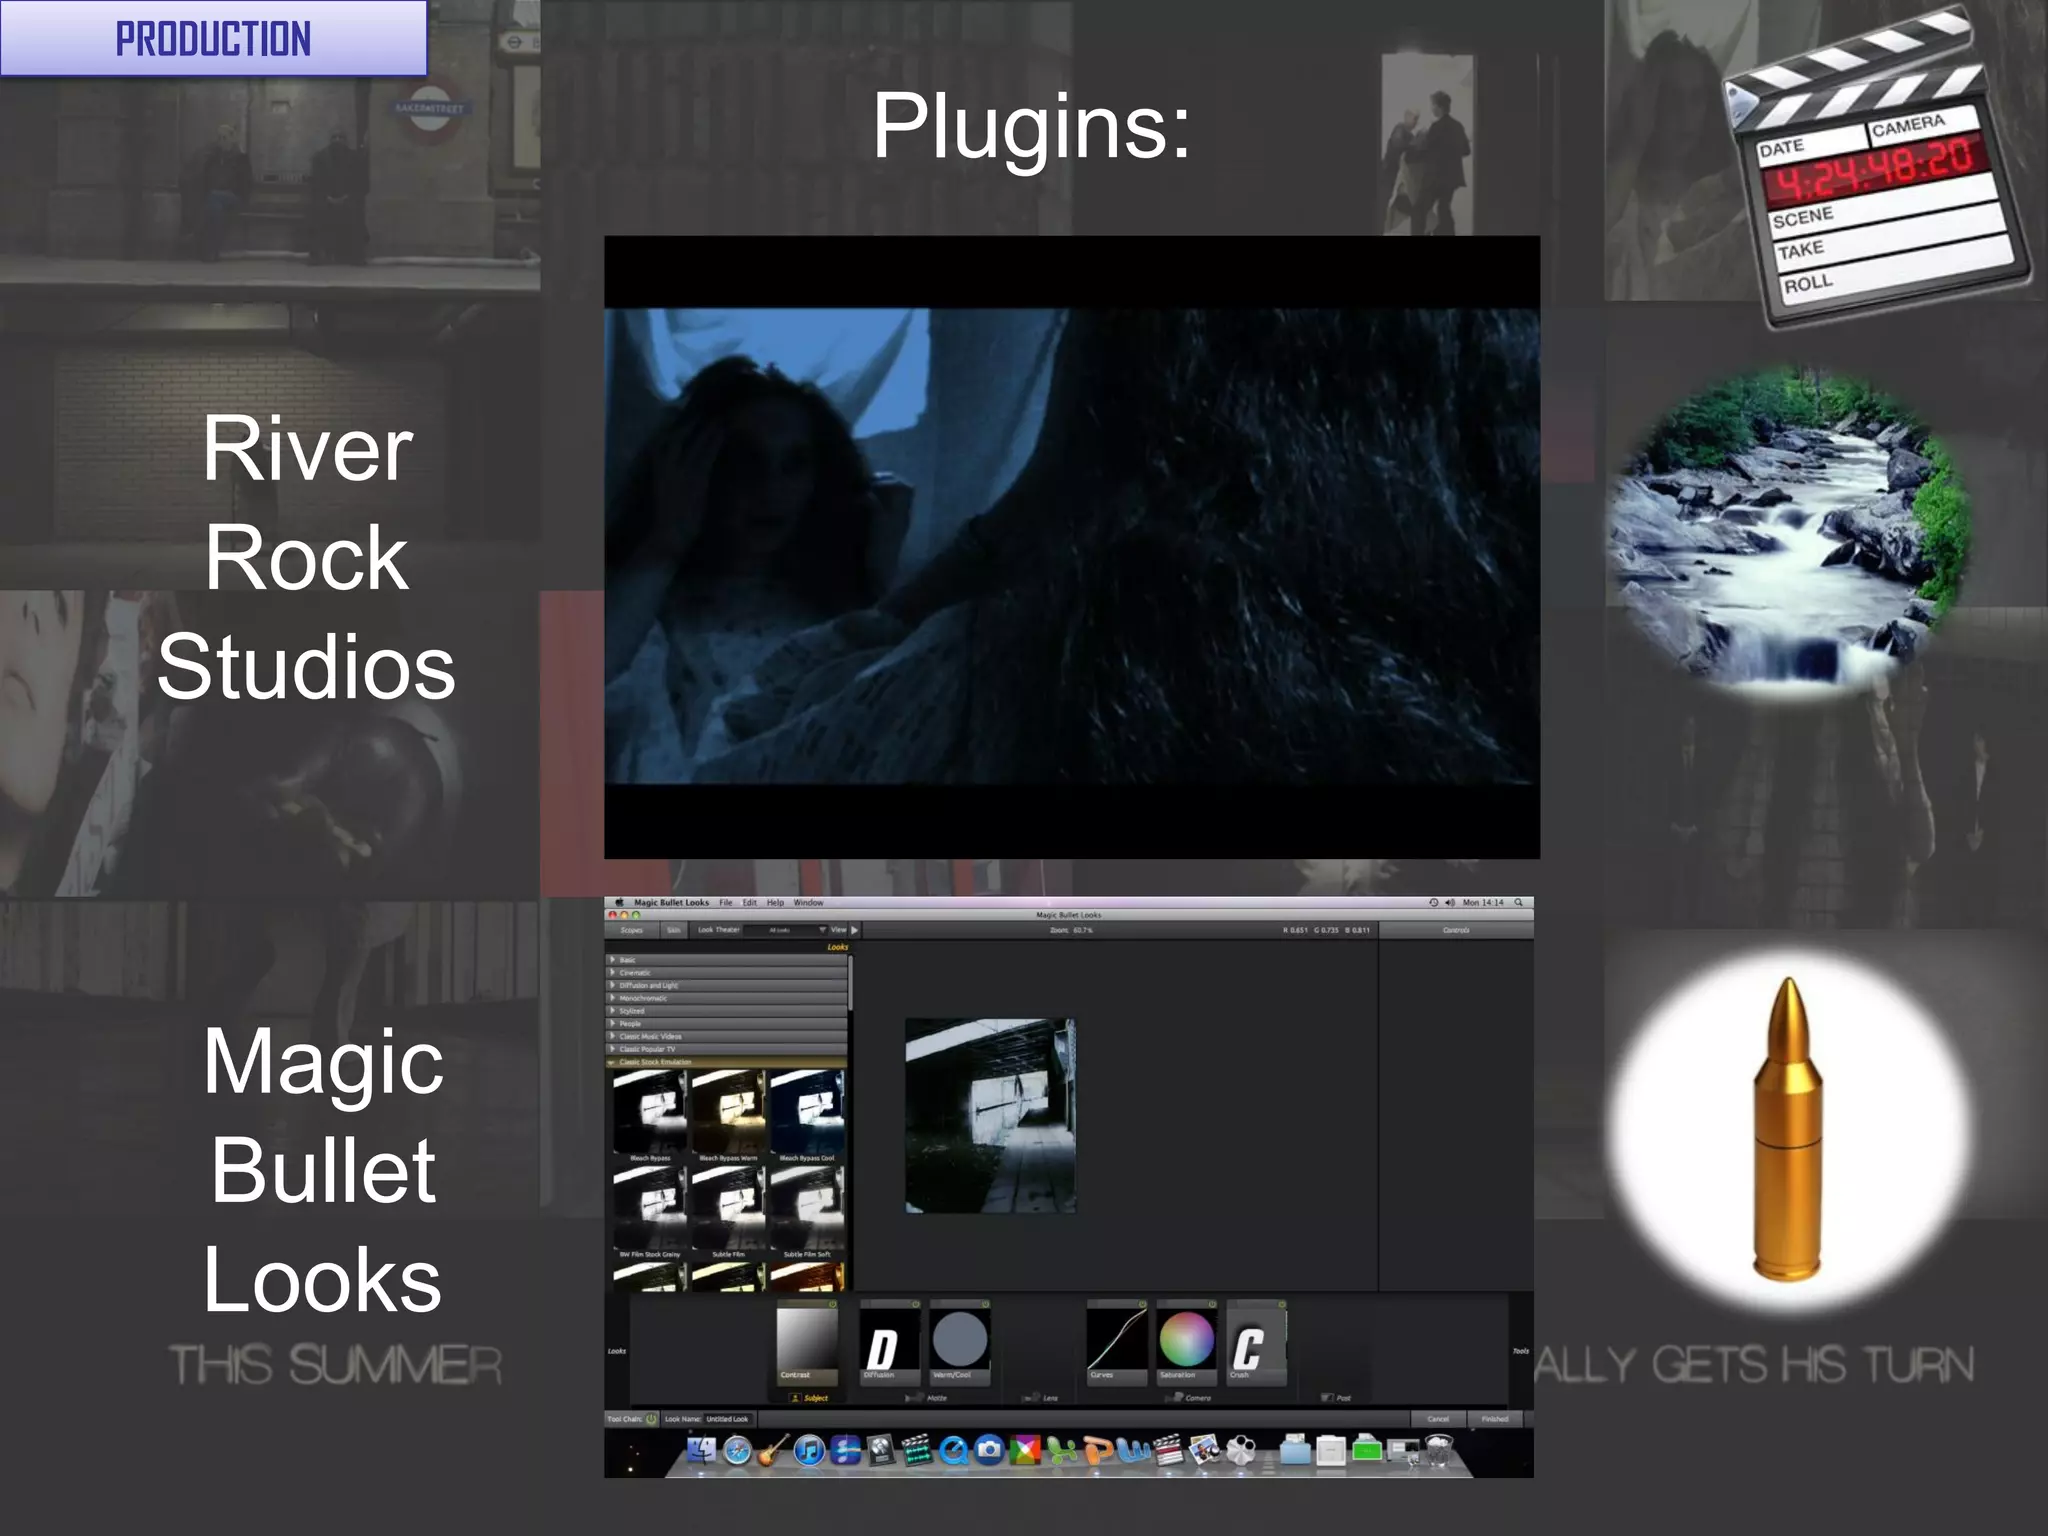
Task: Click the Time Machine menu bar icon
Action: (x=1434, y=902)
